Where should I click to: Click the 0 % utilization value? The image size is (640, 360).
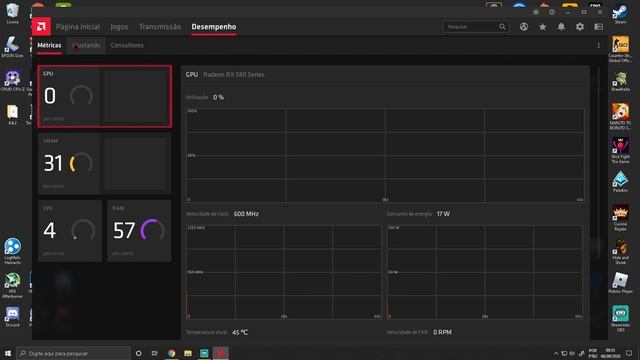point(218,98)
